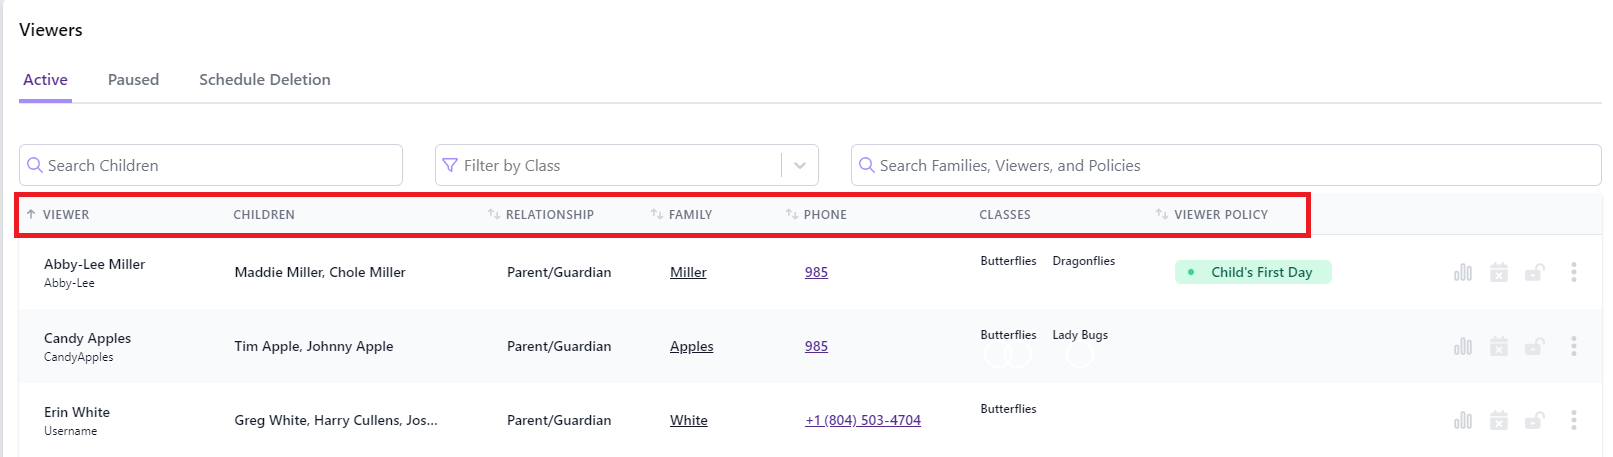Sort table by Relationship column
The height and width of the screenshot is (457, 1613).
click(541, 214)
